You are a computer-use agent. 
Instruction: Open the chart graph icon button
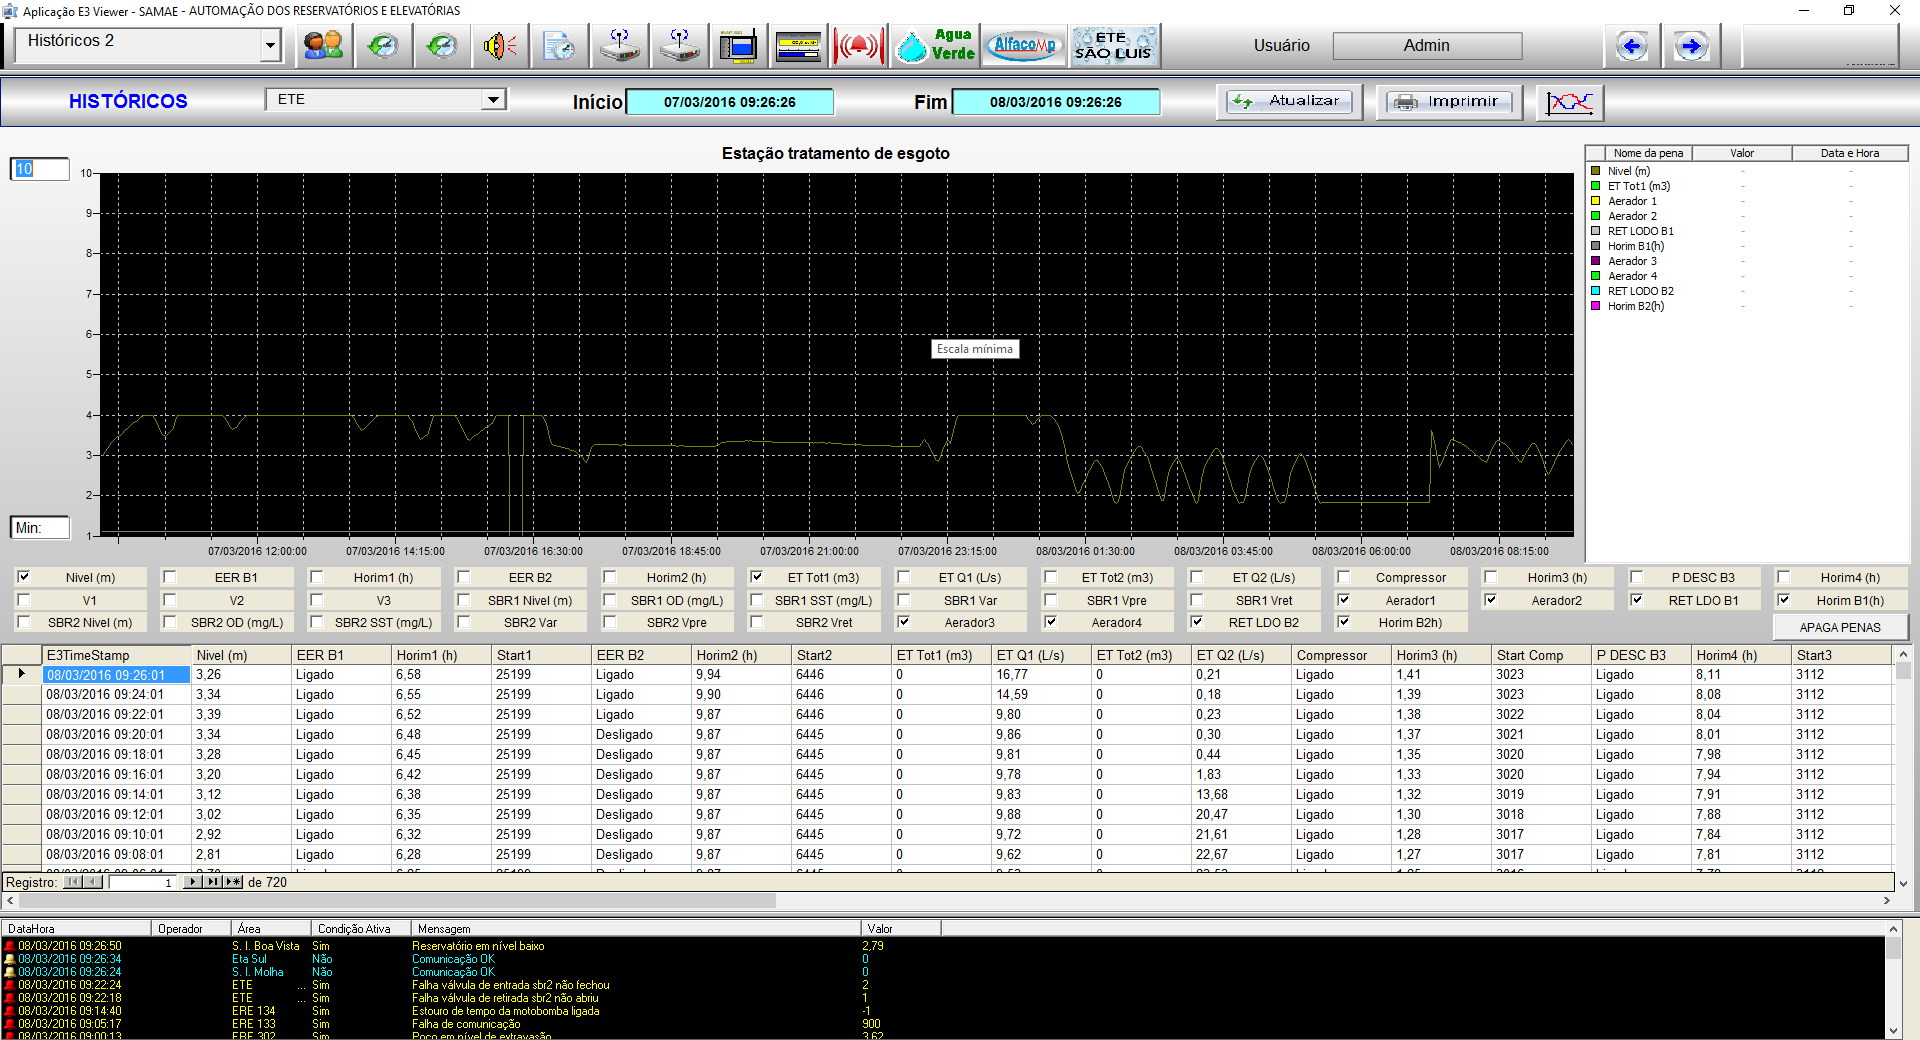click(x=1569, y=102)
